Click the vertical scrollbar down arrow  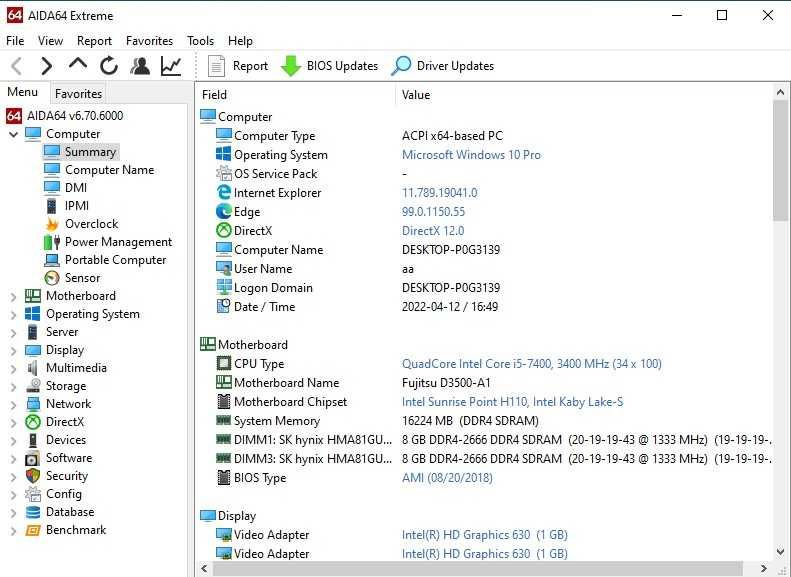780,551
